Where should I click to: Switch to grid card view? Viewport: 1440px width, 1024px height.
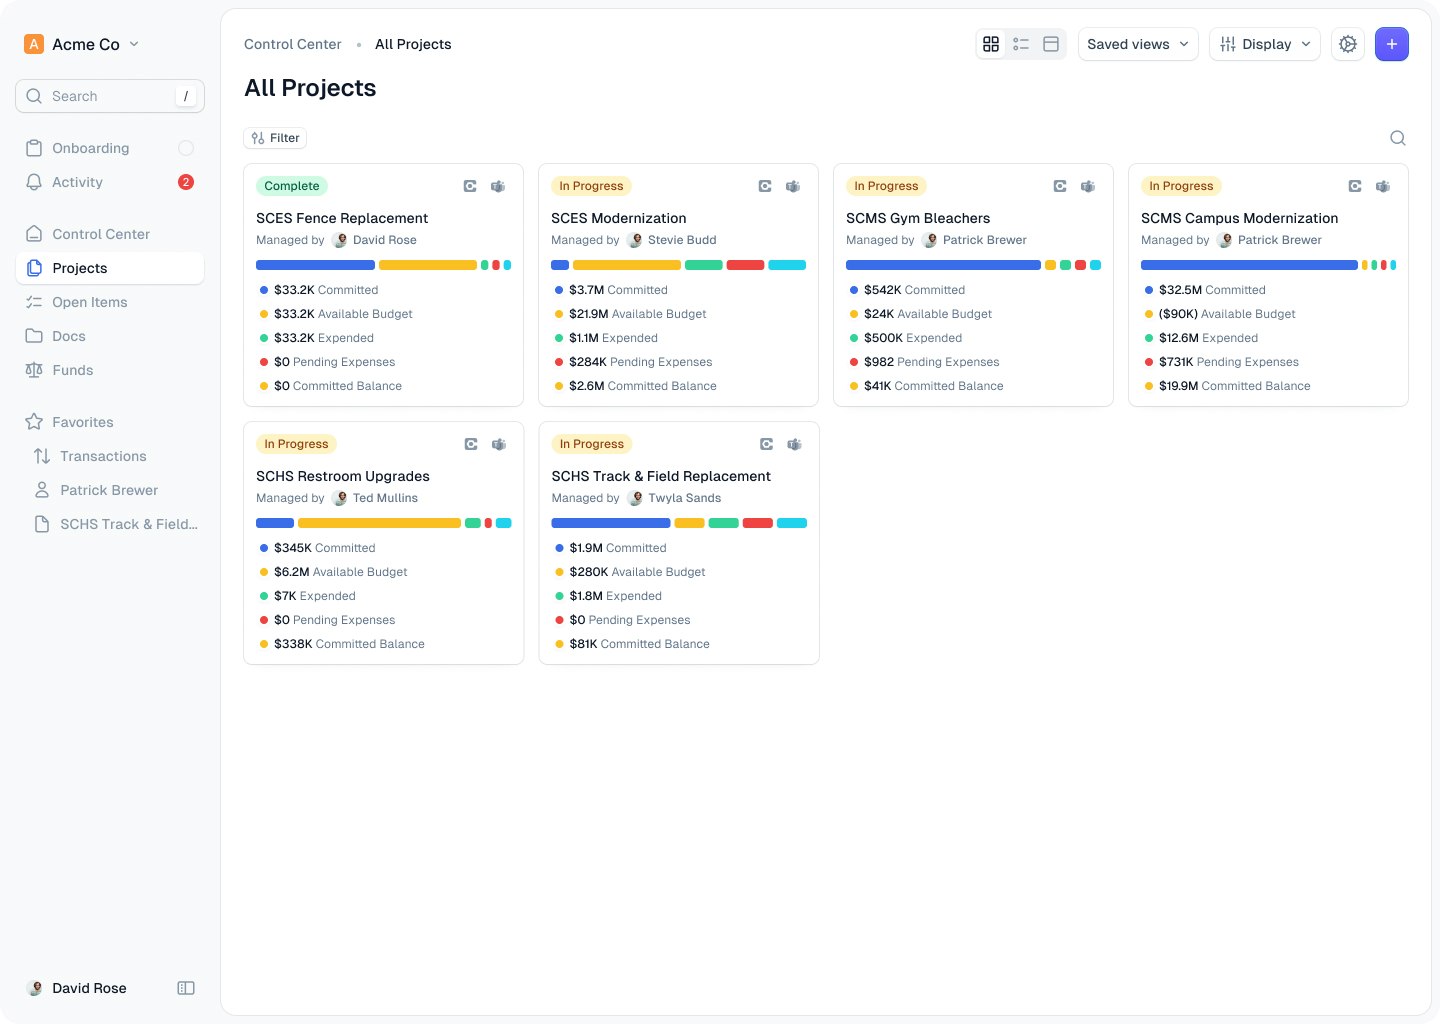coord(991,44)
